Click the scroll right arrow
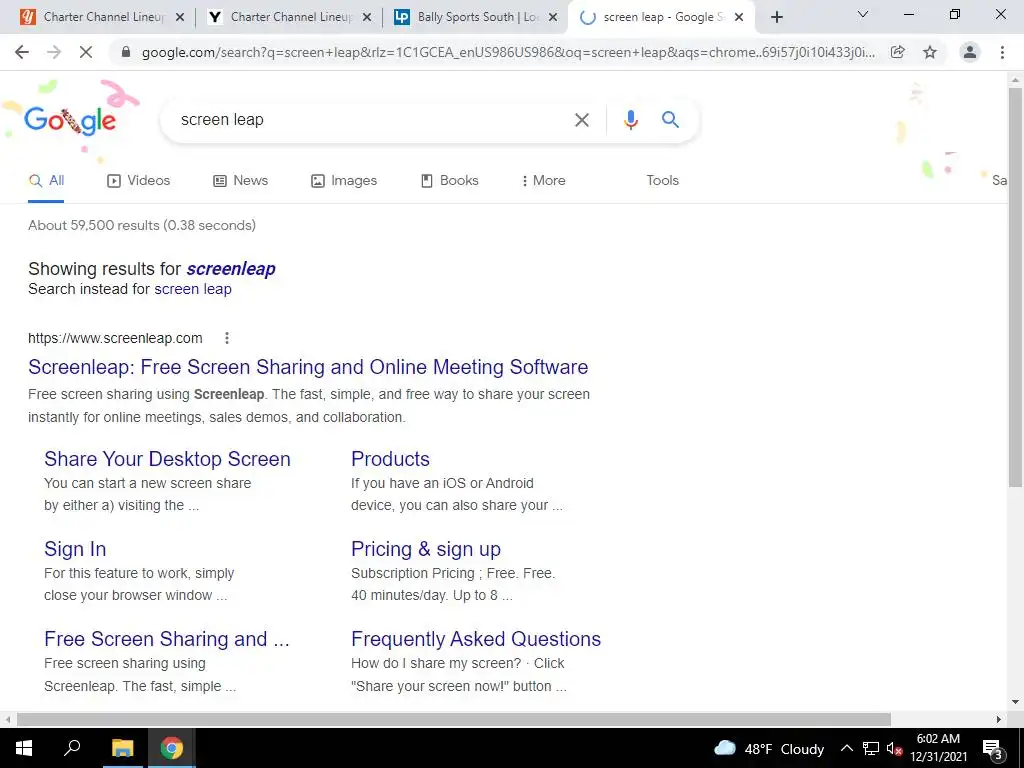 (999, 720)
